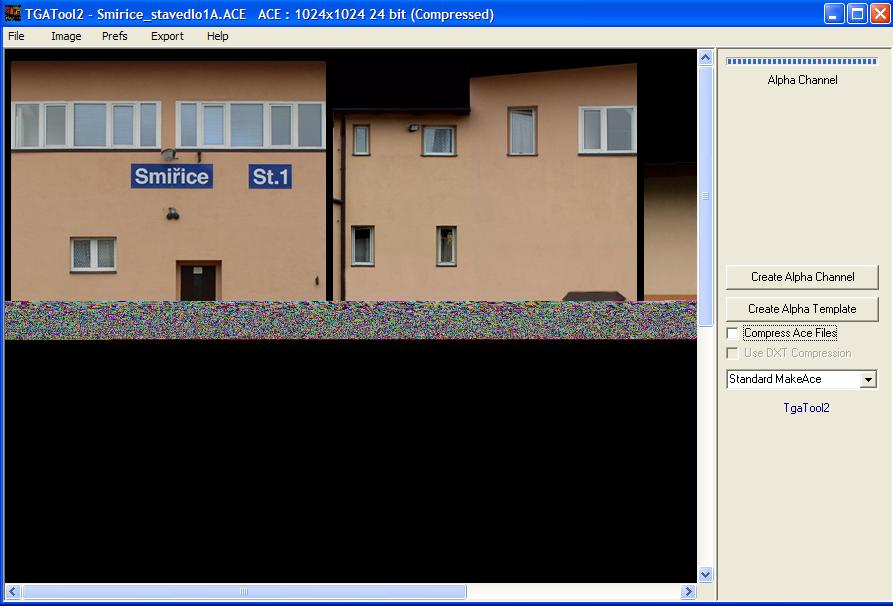Click the blue TgaTool2 link
Viewport: 893px width, 606px height.
806,408
